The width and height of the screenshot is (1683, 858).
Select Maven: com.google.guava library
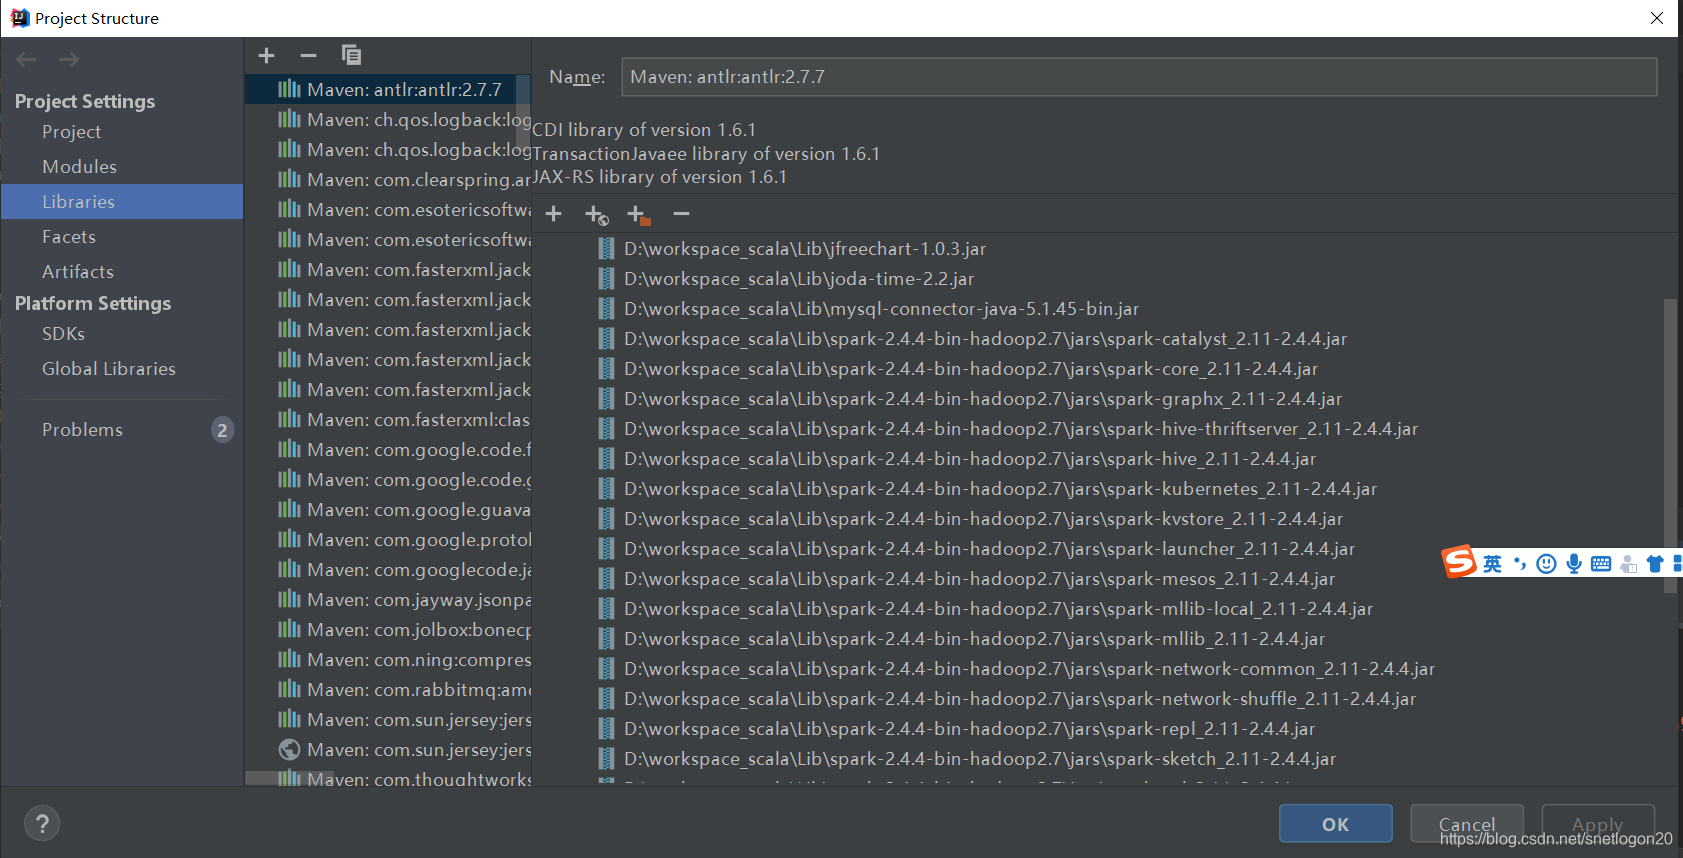click(x=388, y=509)
